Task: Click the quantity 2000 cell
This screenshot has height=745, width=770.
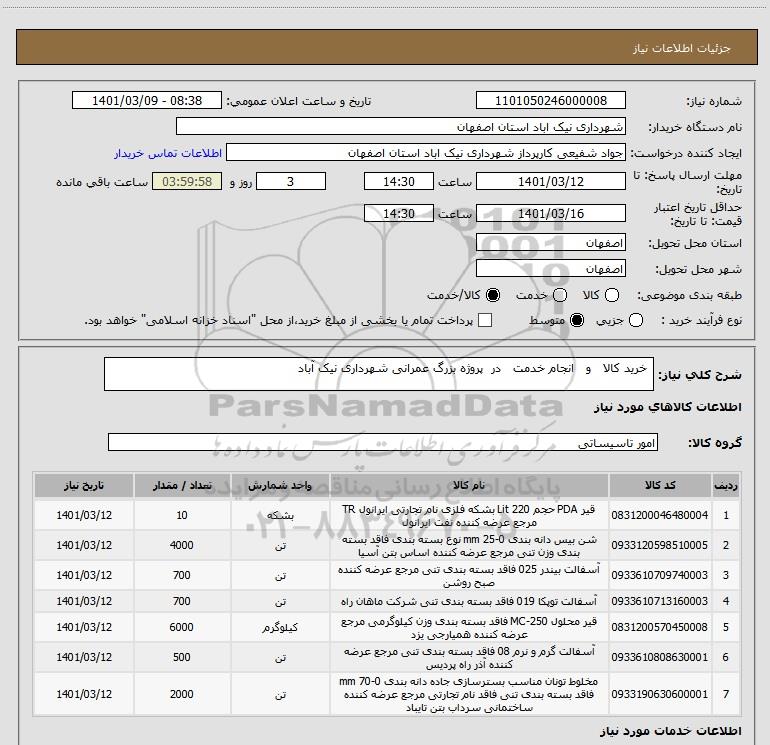Action: (182, 694)
